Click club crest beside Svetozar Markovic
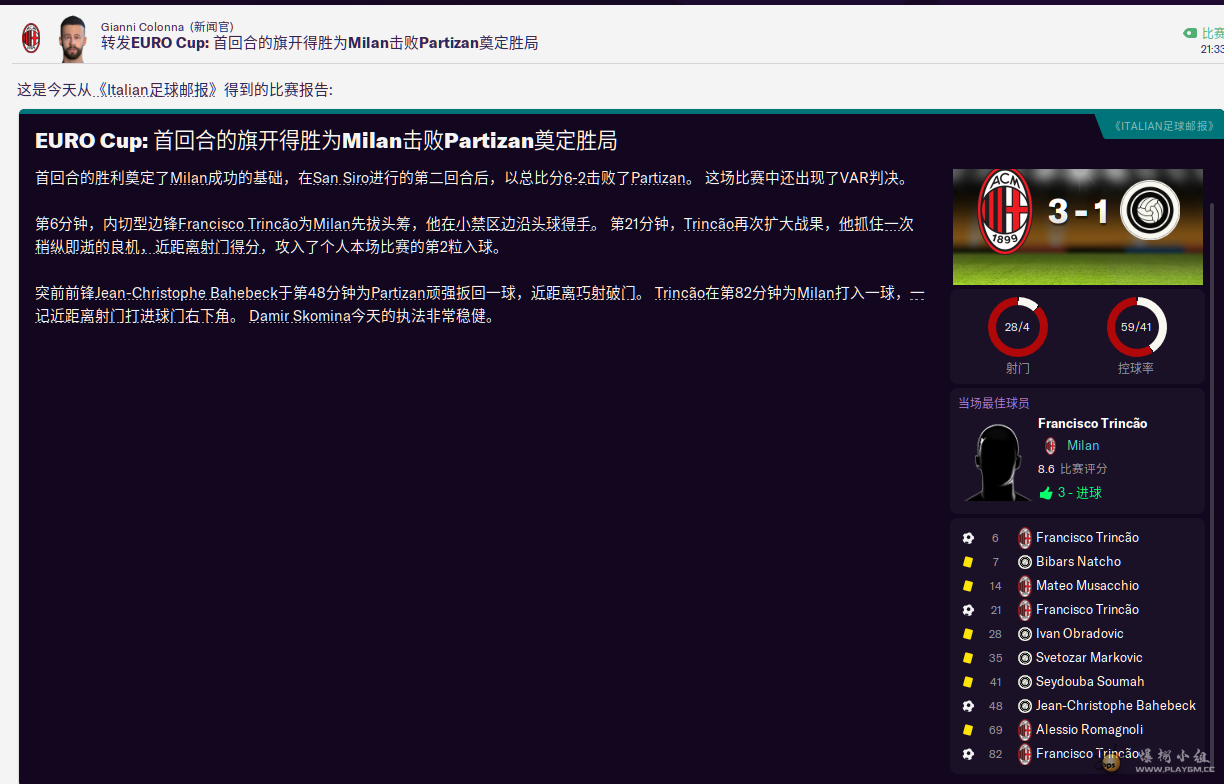 point(1024,658)
